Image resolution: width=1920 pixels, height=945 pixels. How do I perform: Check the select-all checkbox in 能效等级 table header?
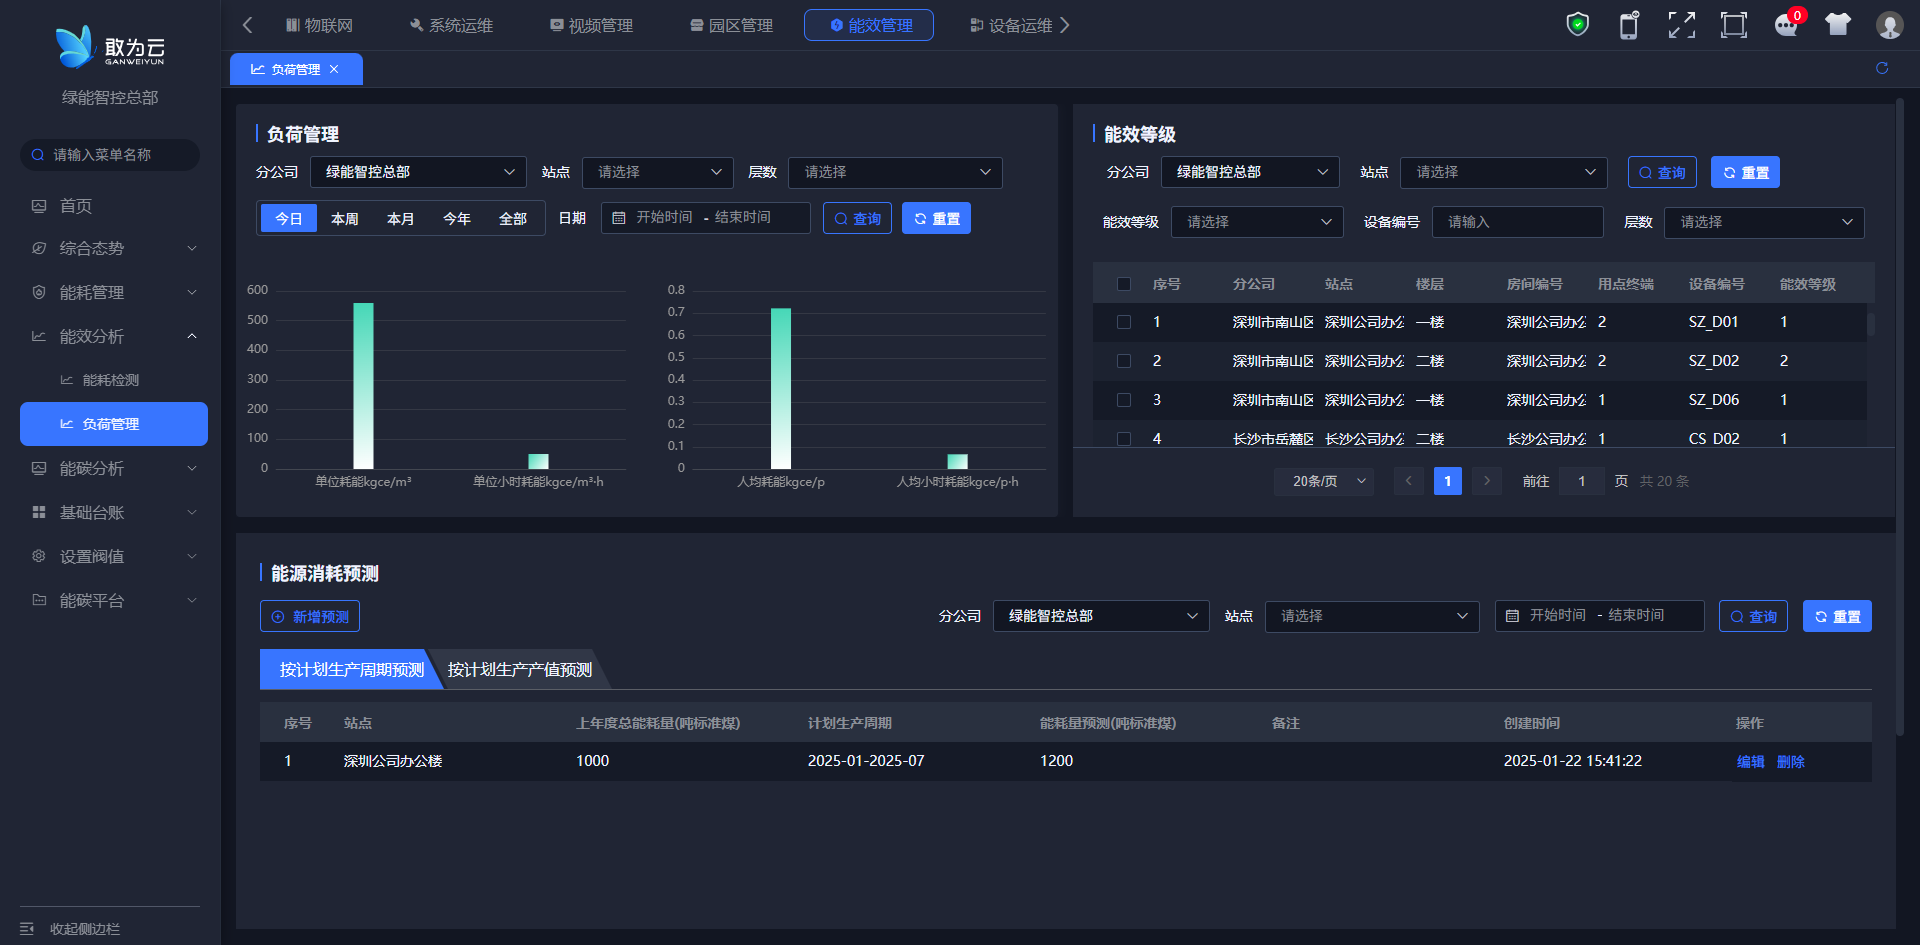(1124, 284)
